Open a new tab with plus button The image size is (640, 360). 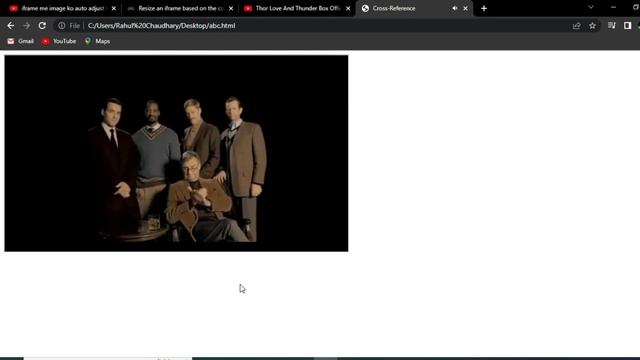point(484,8)
